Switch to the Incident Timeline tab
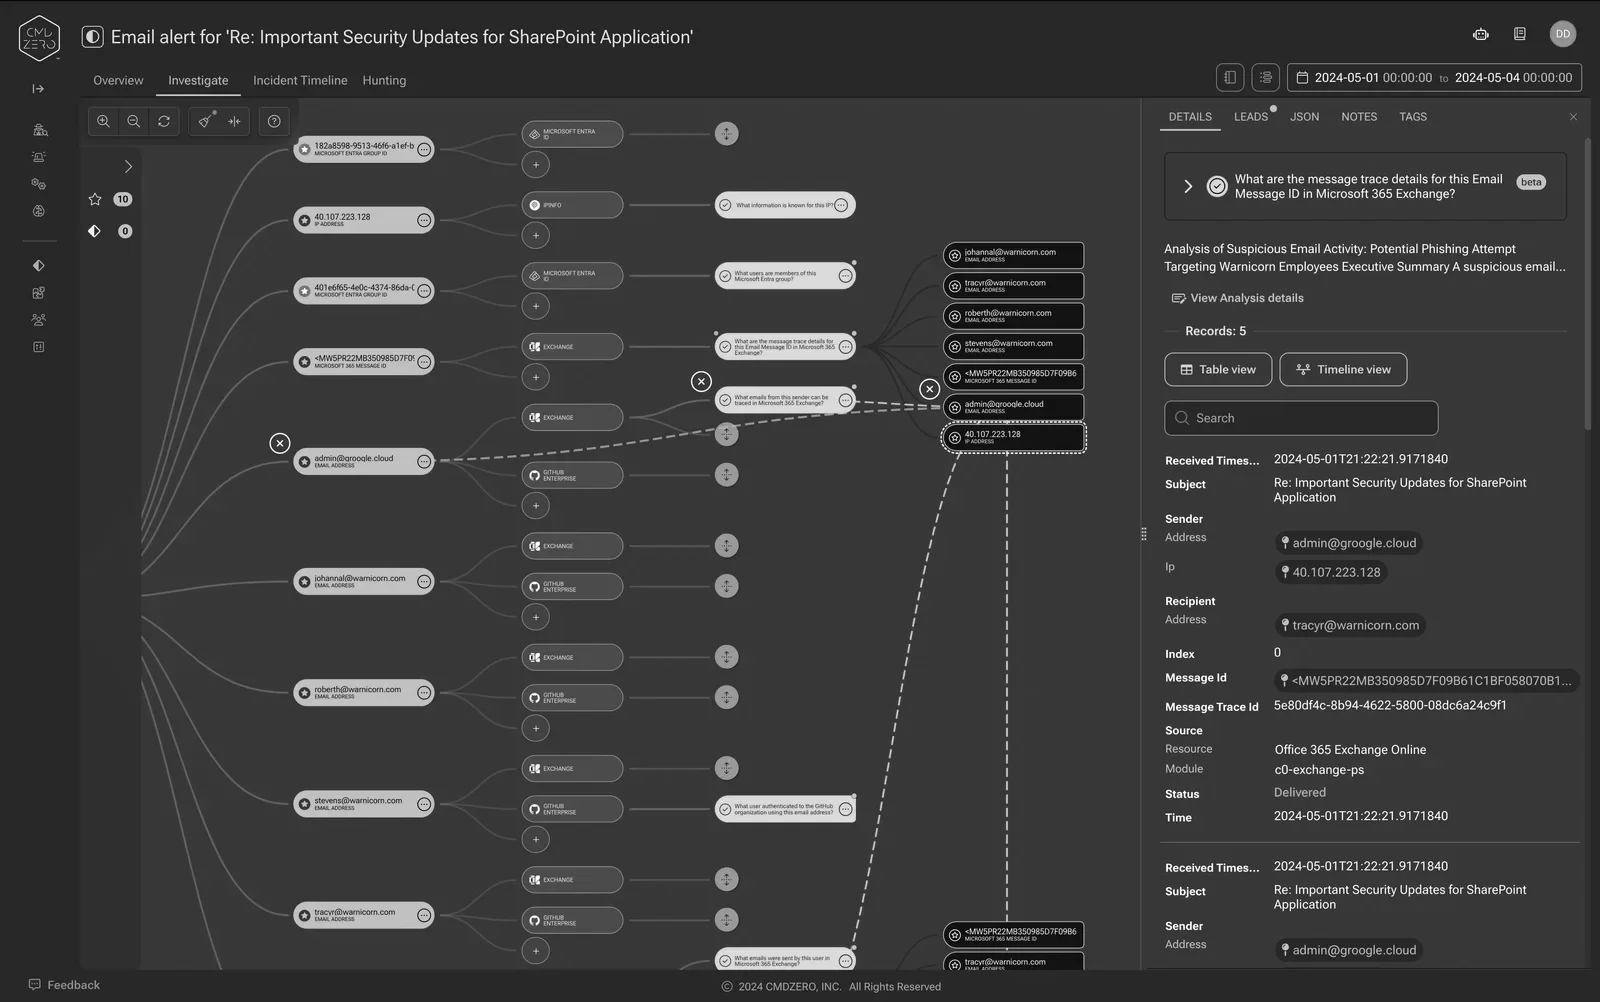This screenshot has height=1002, width=1600. click(x=300, y=80)
